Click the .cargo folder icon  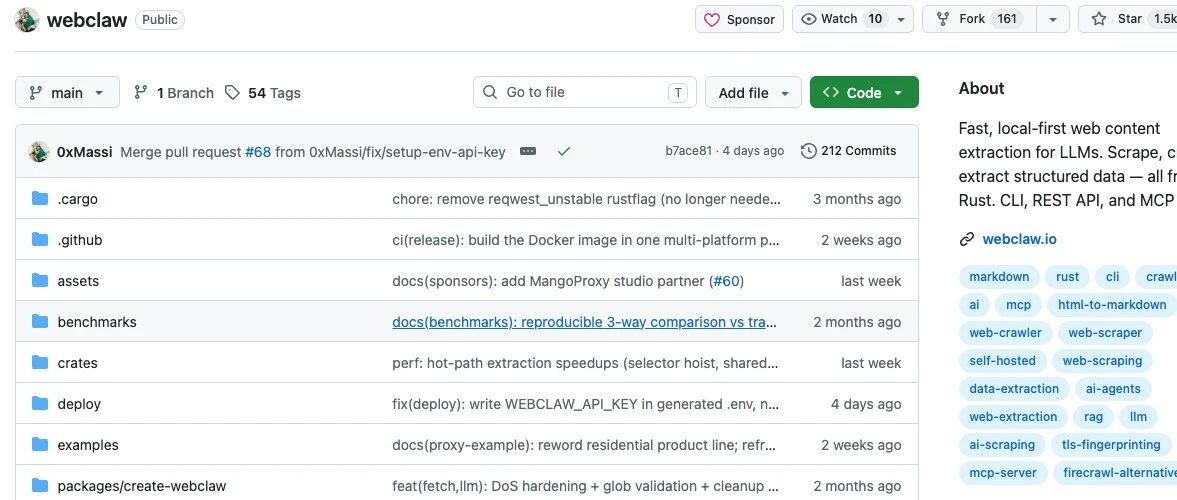[x=40, y=199]
